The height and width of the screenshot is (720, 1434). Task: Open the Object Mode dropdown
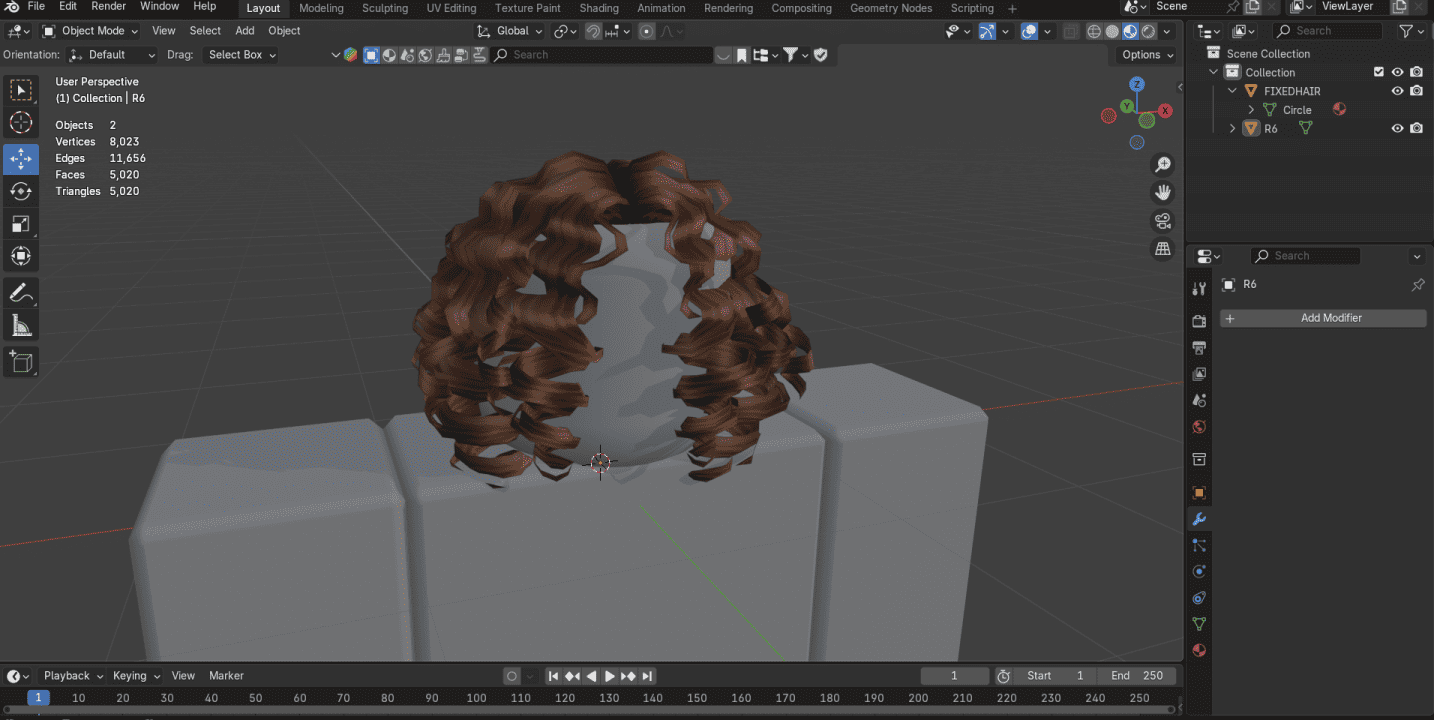pyautogui.click(x=92, y=31)
